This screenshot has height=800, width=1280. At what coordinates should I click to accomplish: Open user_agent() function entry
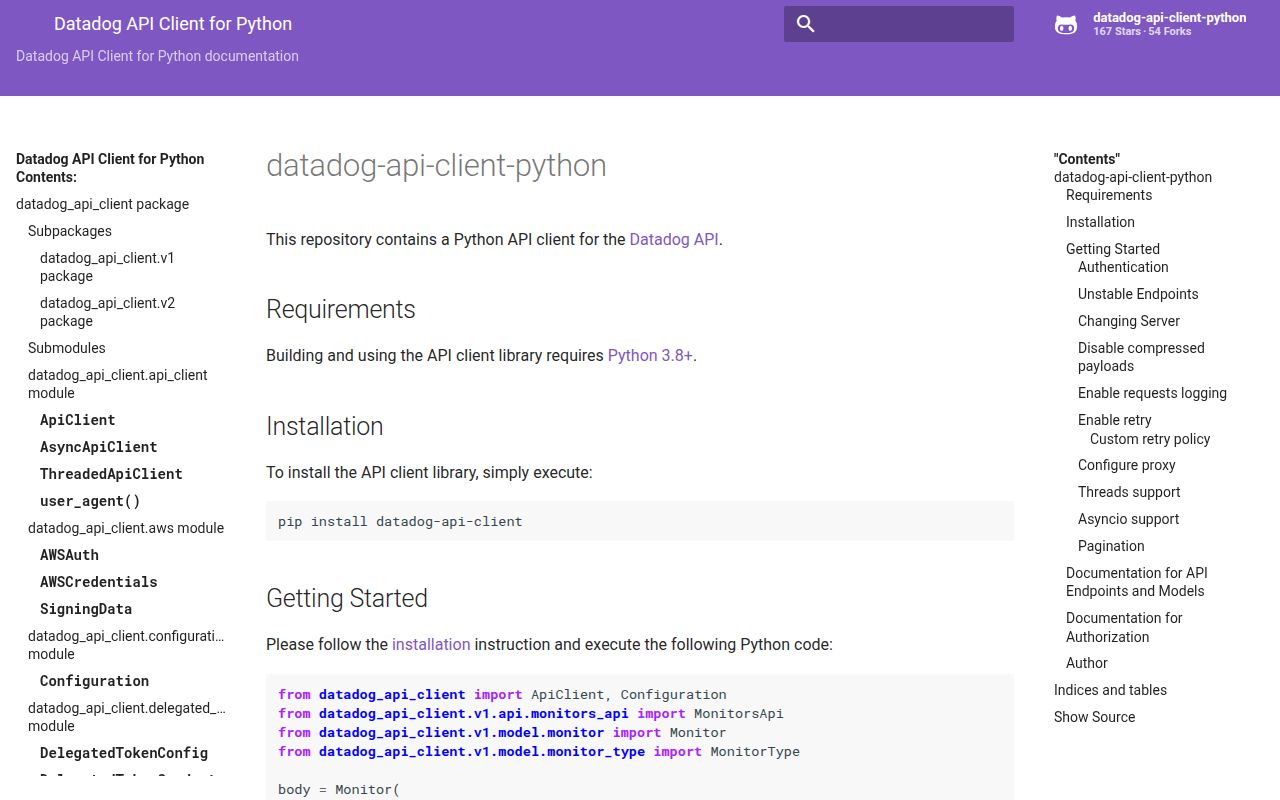click(x=90, y=501)
